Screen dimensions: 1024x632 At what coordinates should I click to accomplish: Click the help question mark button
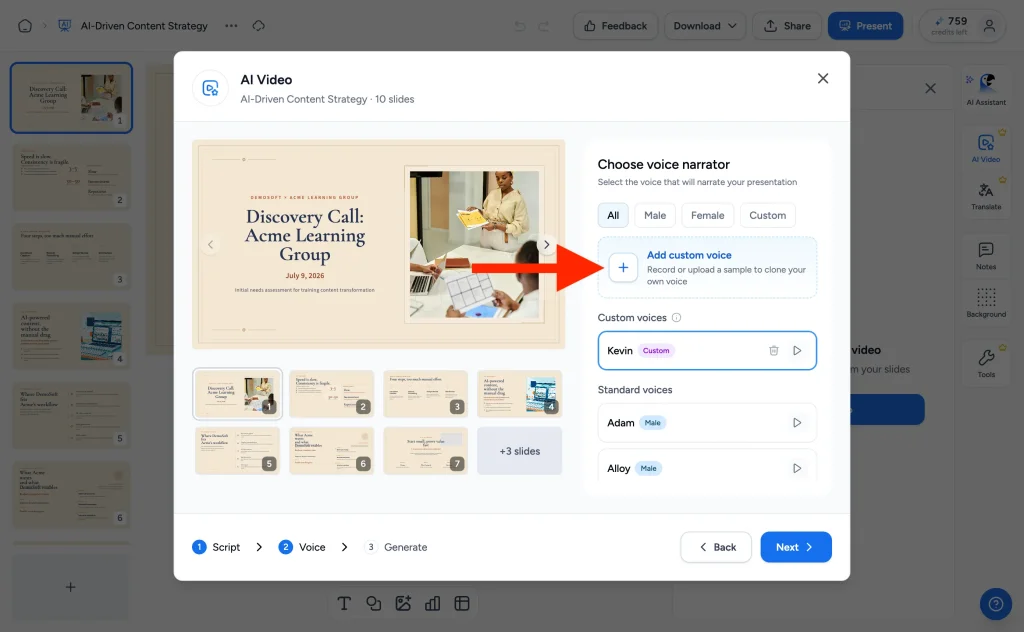(996, 603)
